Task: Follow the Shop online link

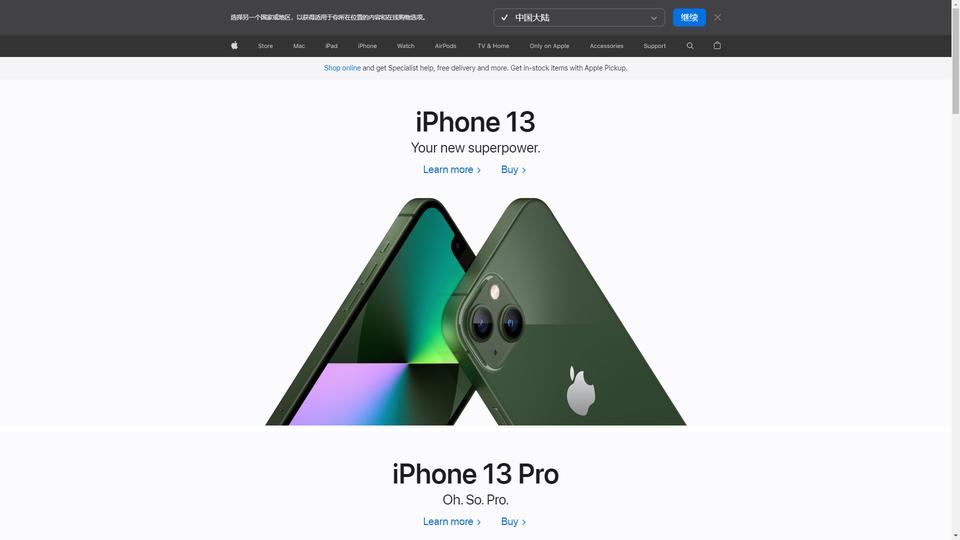Action: (342, 68)
